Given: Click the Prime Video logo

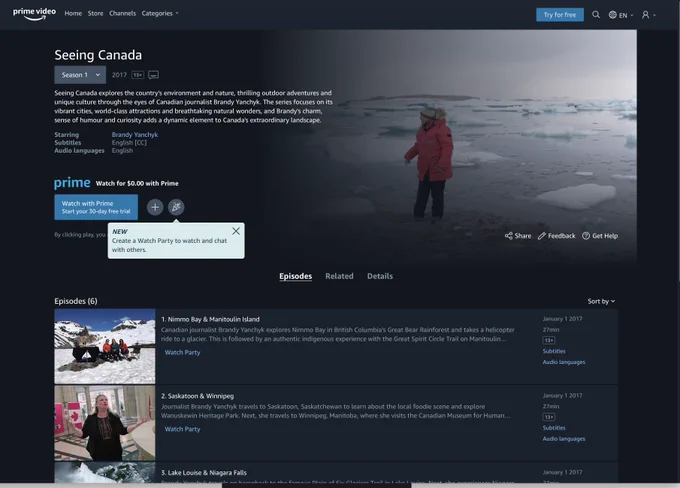Looking at the screenshot, I should 34,14.
